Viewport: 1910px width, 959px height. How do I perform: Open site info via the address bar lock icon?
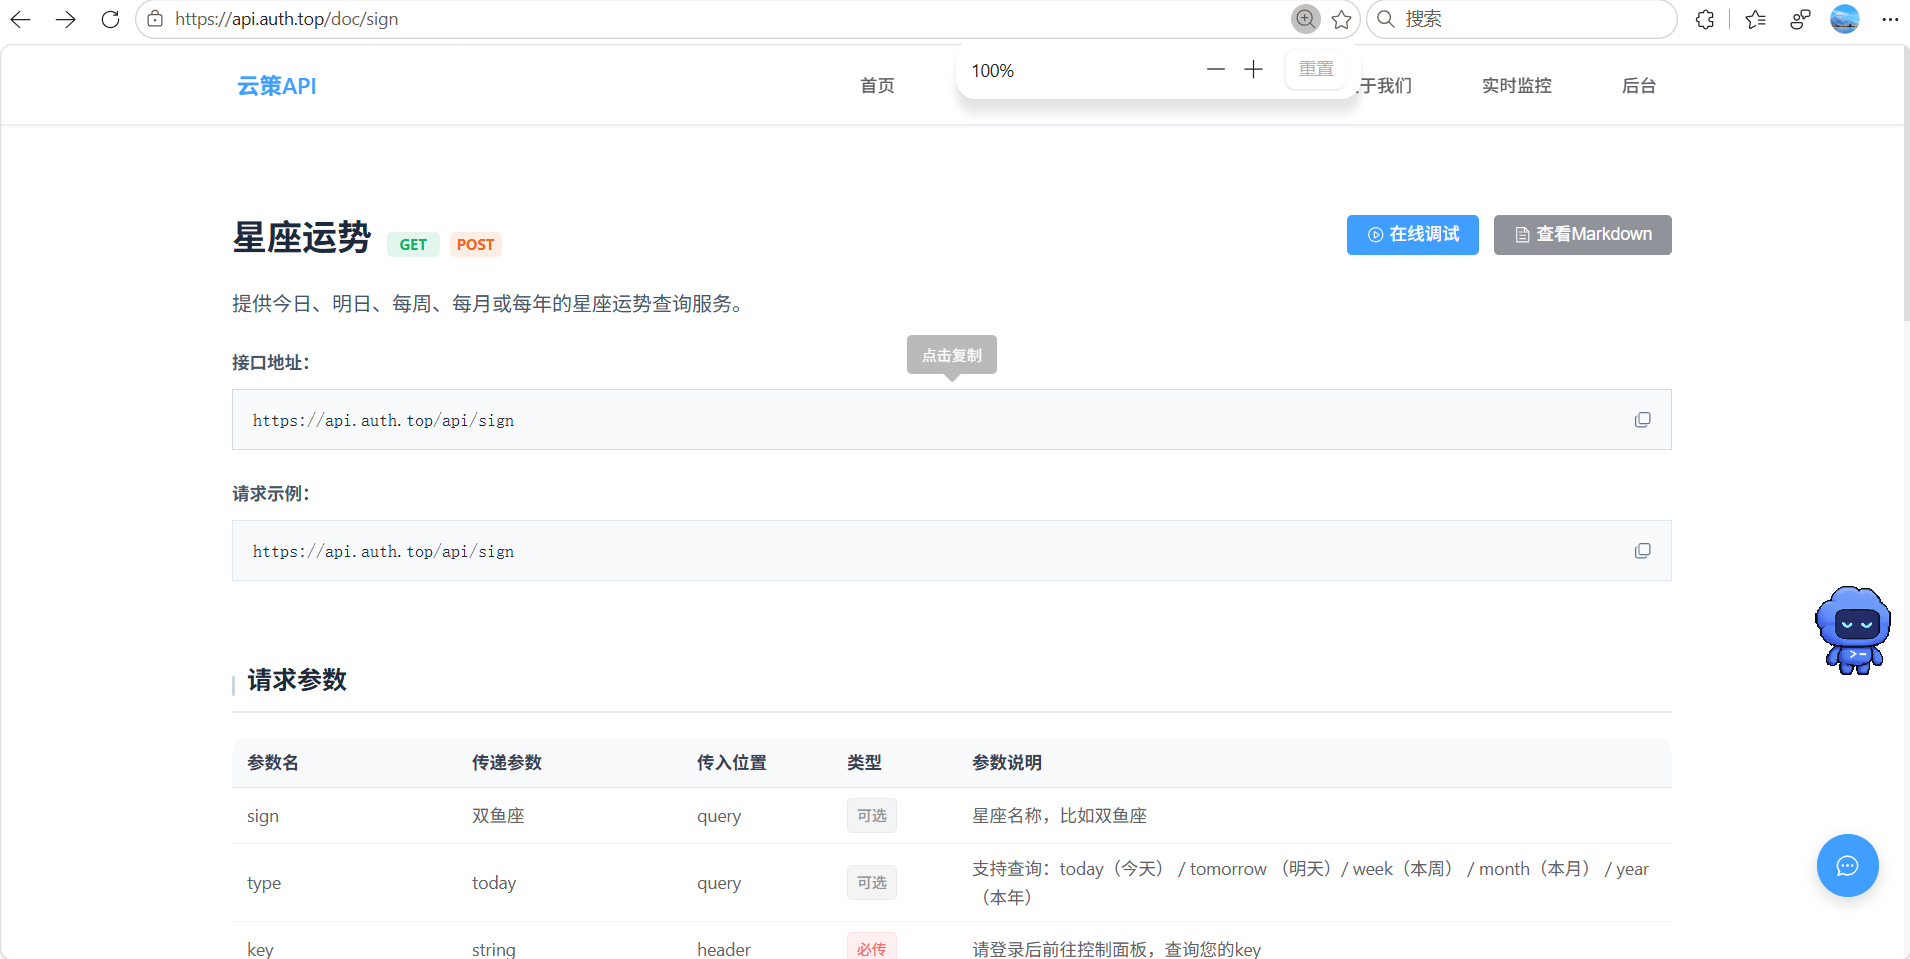coord(155,19)
